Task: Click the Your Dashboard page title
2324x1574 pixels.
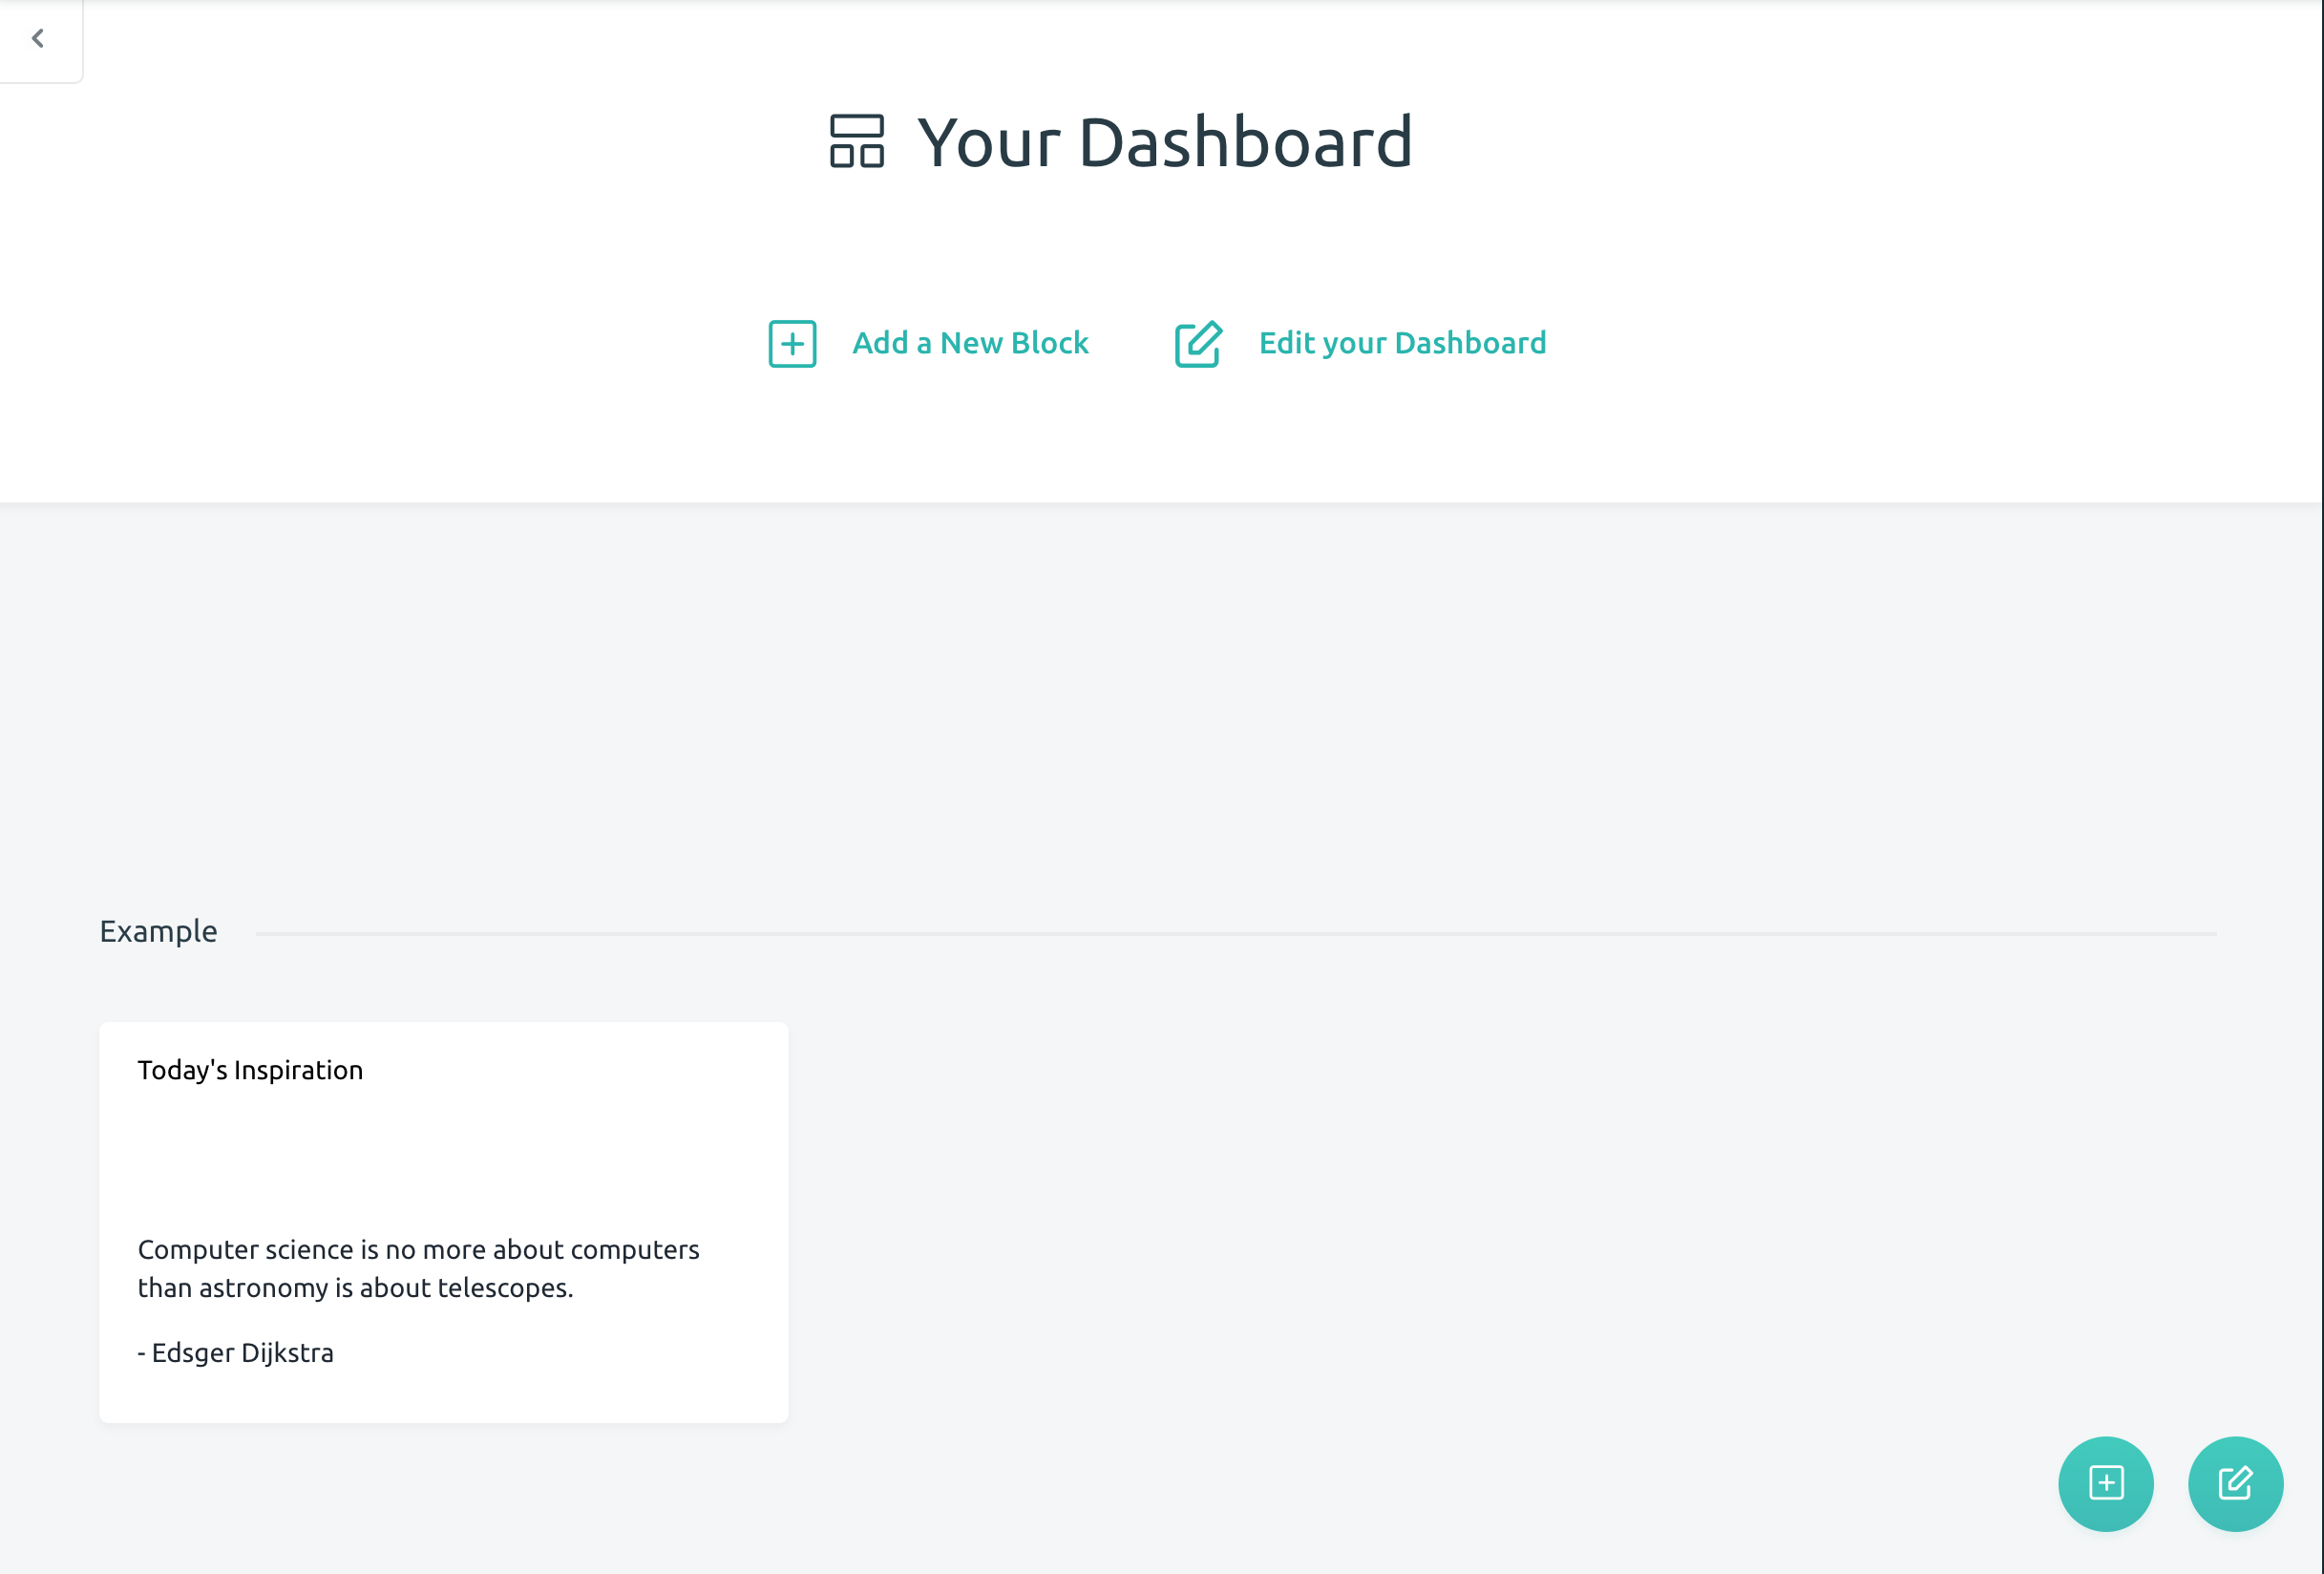Action: [1163, 141]
